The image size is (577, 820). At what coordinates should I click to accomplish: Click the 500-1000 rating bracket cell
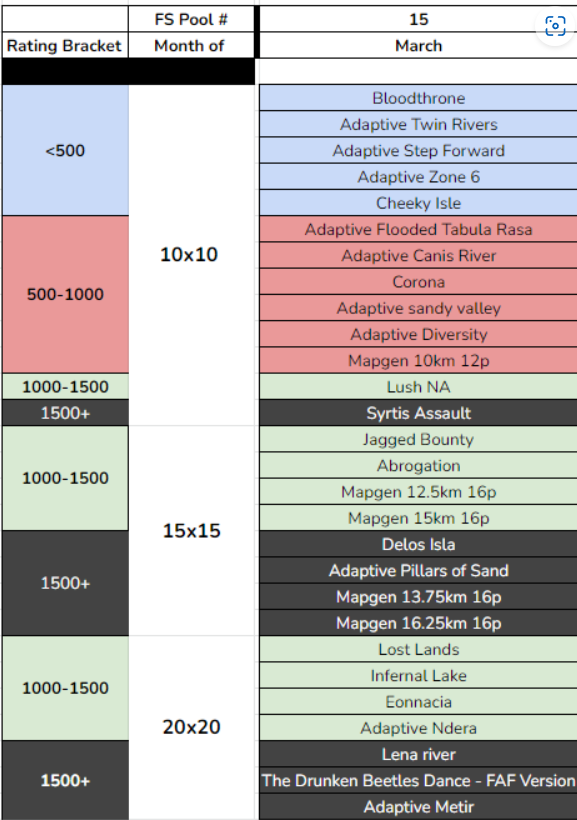point(65,294)
